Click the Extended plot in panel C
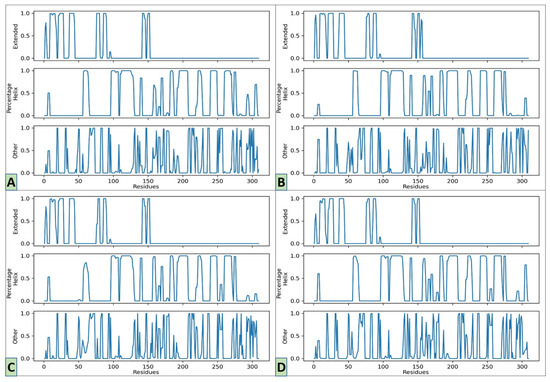The height and width of the screenshot is (382, 550). (151, 221)
